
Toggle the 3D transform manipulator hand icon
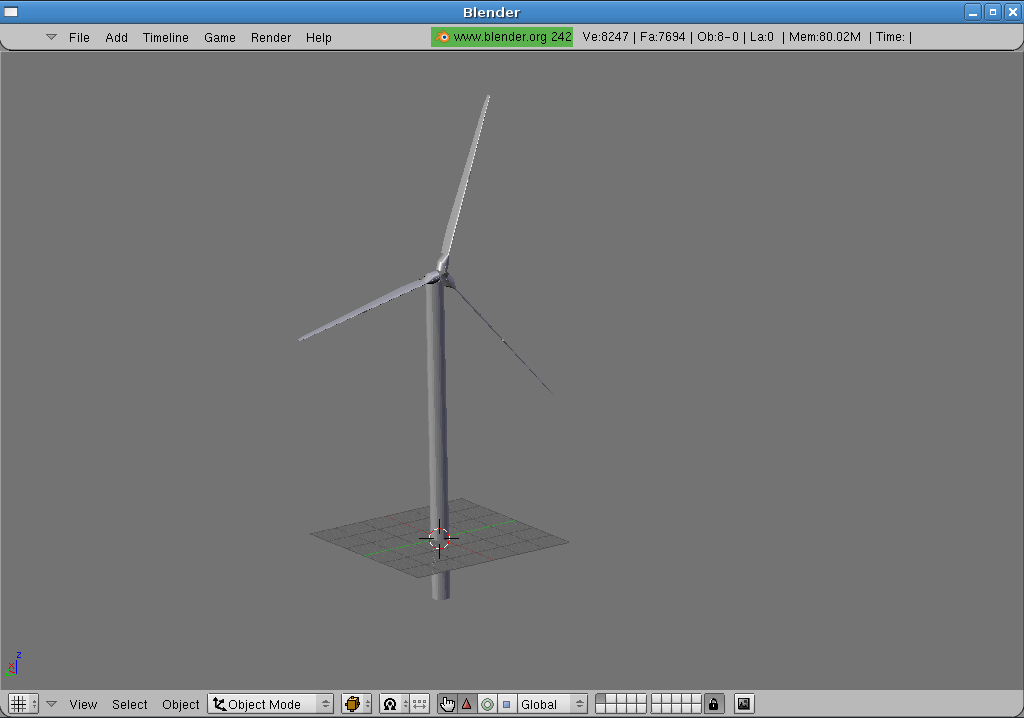[447, 704]
